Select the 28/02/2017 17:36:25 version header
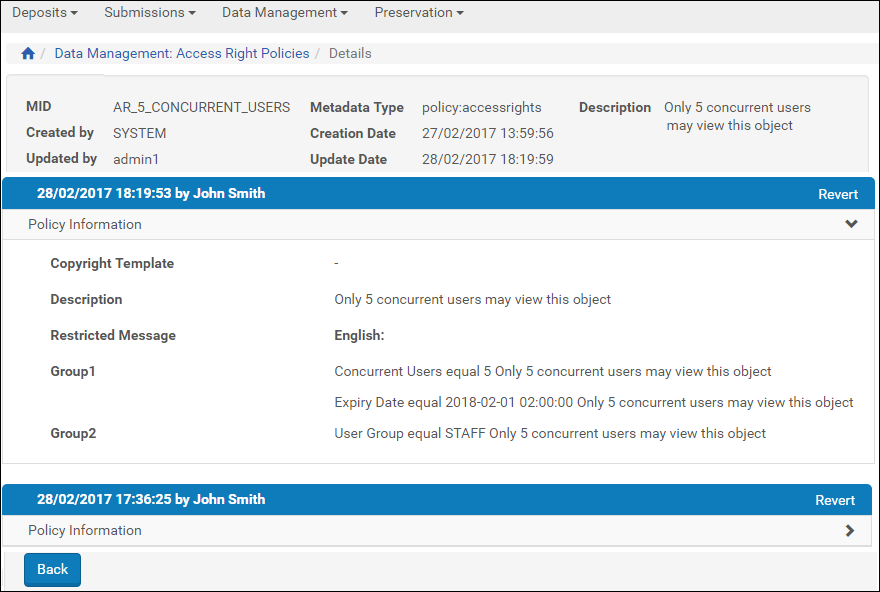Image resolution: width=880 pixels, height=592 pixels. coord(151,499)
